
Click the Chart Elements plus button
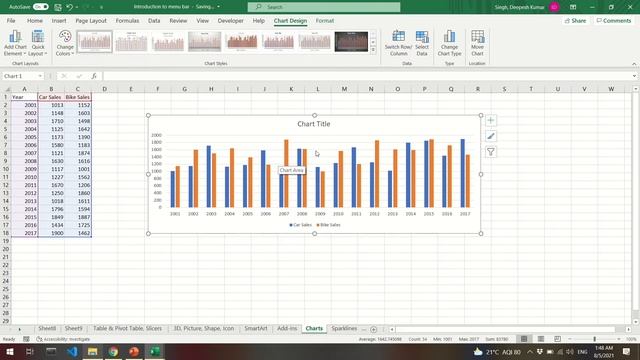[x=491, y=120]
